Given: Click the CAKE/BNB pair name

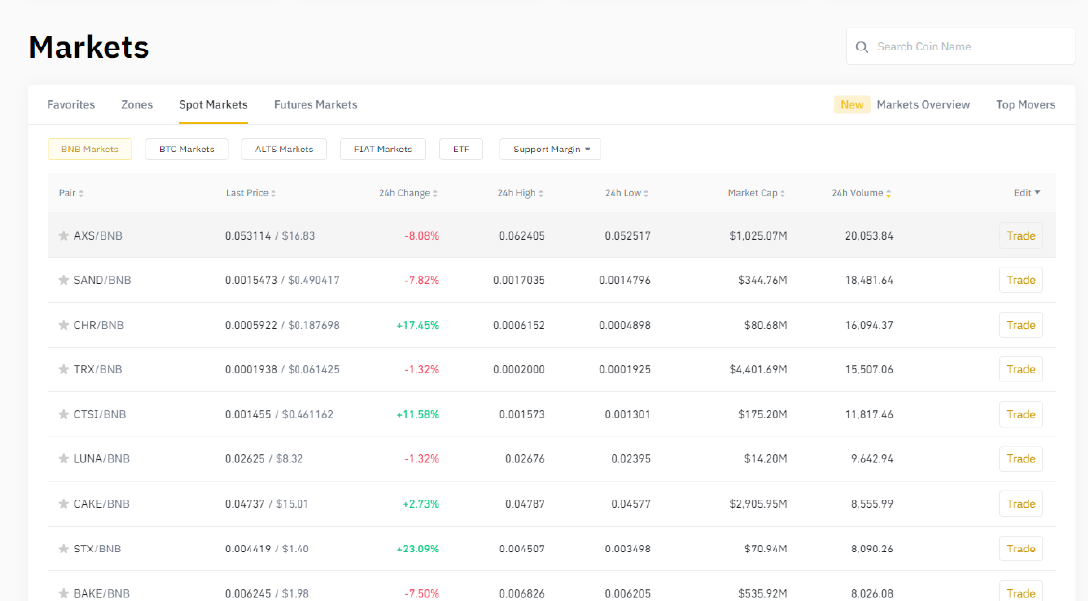Looking at the screenshot, I should [x=101, y=504].
